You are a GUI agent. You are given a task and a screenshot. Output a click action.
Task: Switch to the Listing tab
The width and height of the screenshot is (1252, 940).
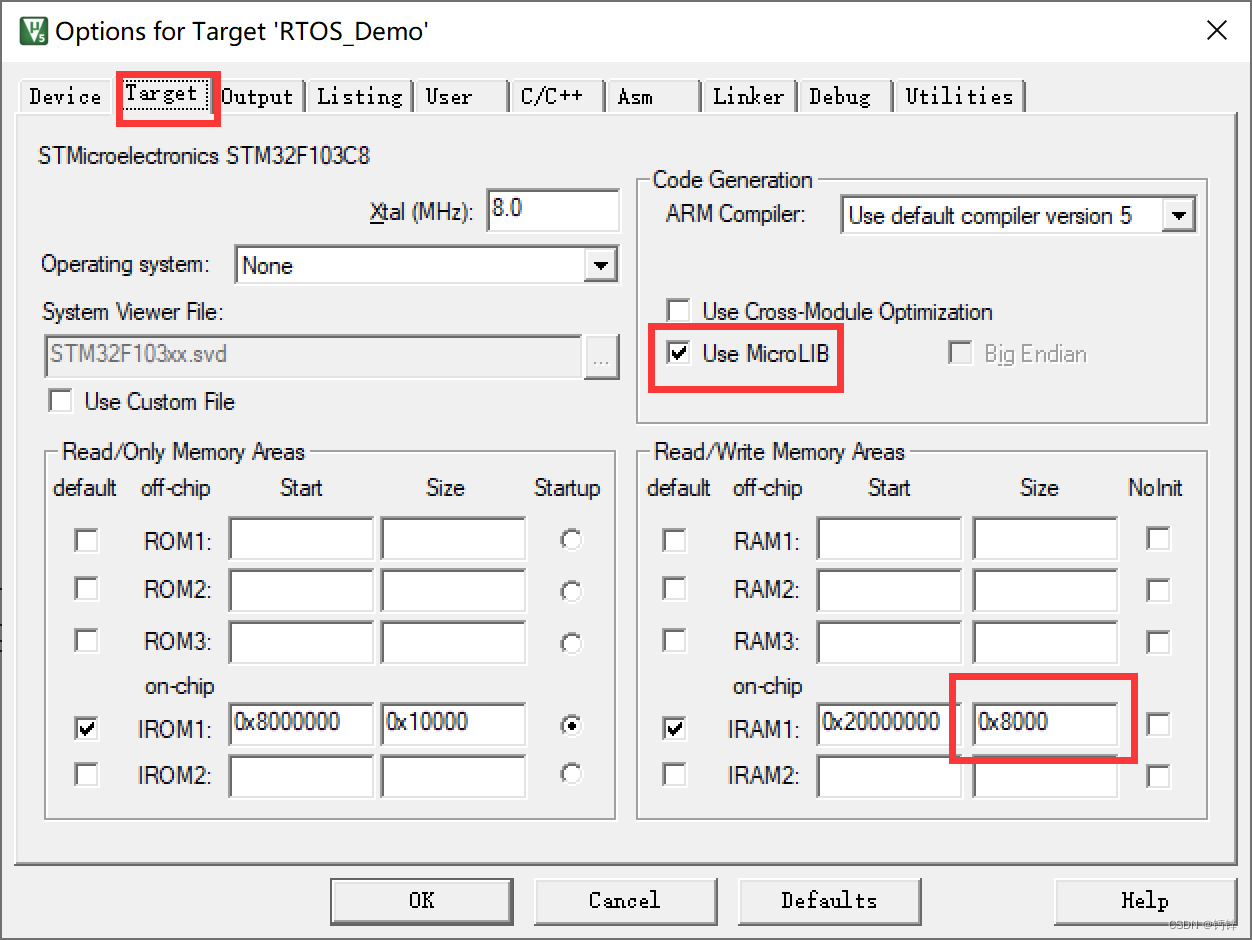359,96
